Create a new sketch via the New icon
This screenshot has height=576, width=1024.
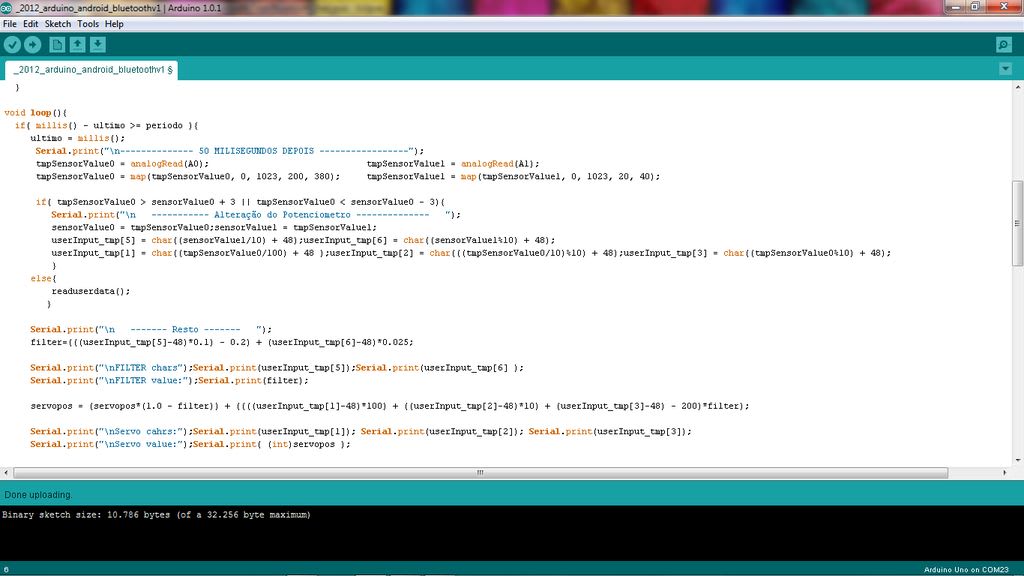(x=57, y=44)
